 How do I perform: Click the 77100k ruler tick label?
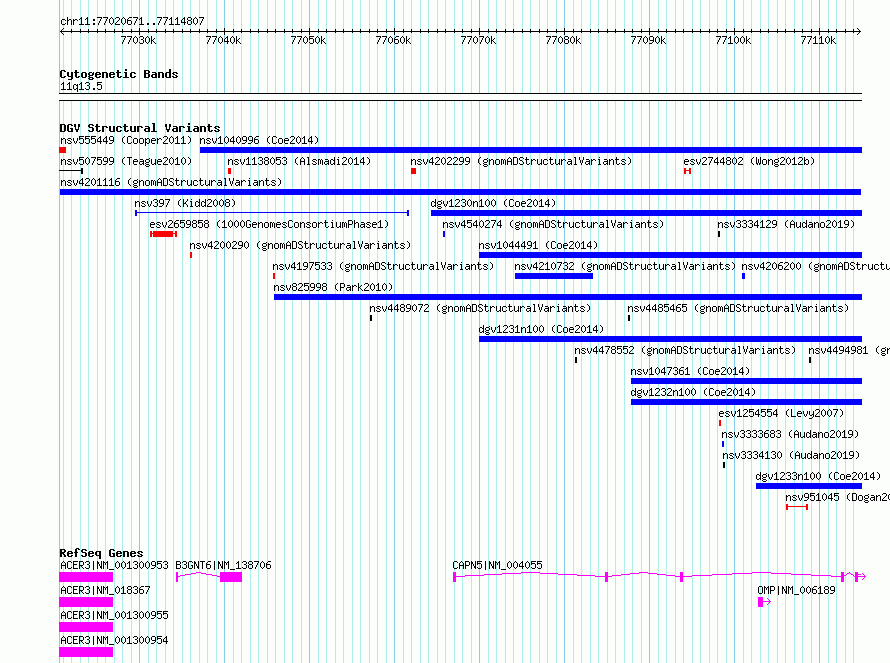[x=733, y=40]
